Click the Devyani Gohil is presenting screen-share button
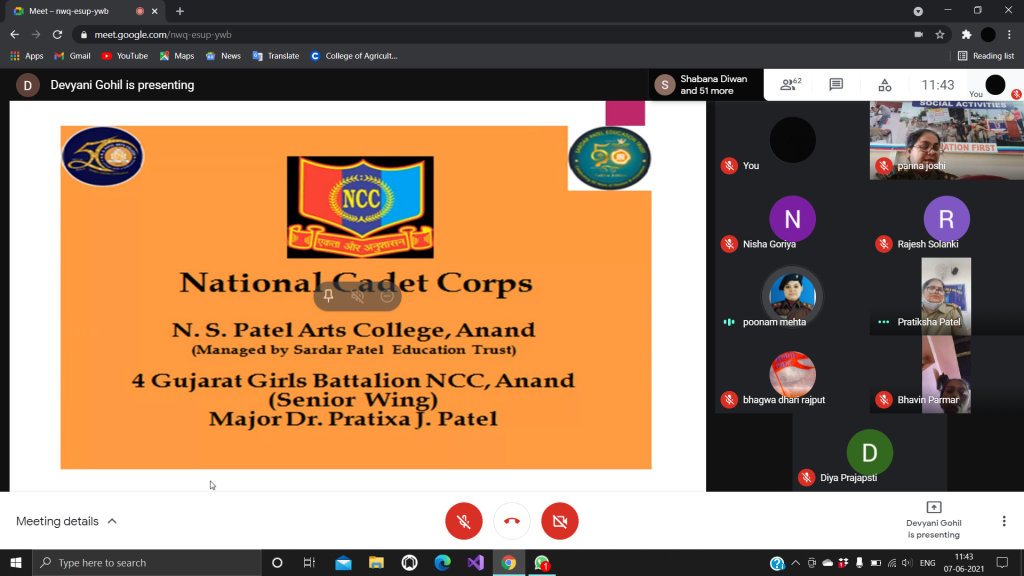 pyautogui.click(x=934, y=520)
